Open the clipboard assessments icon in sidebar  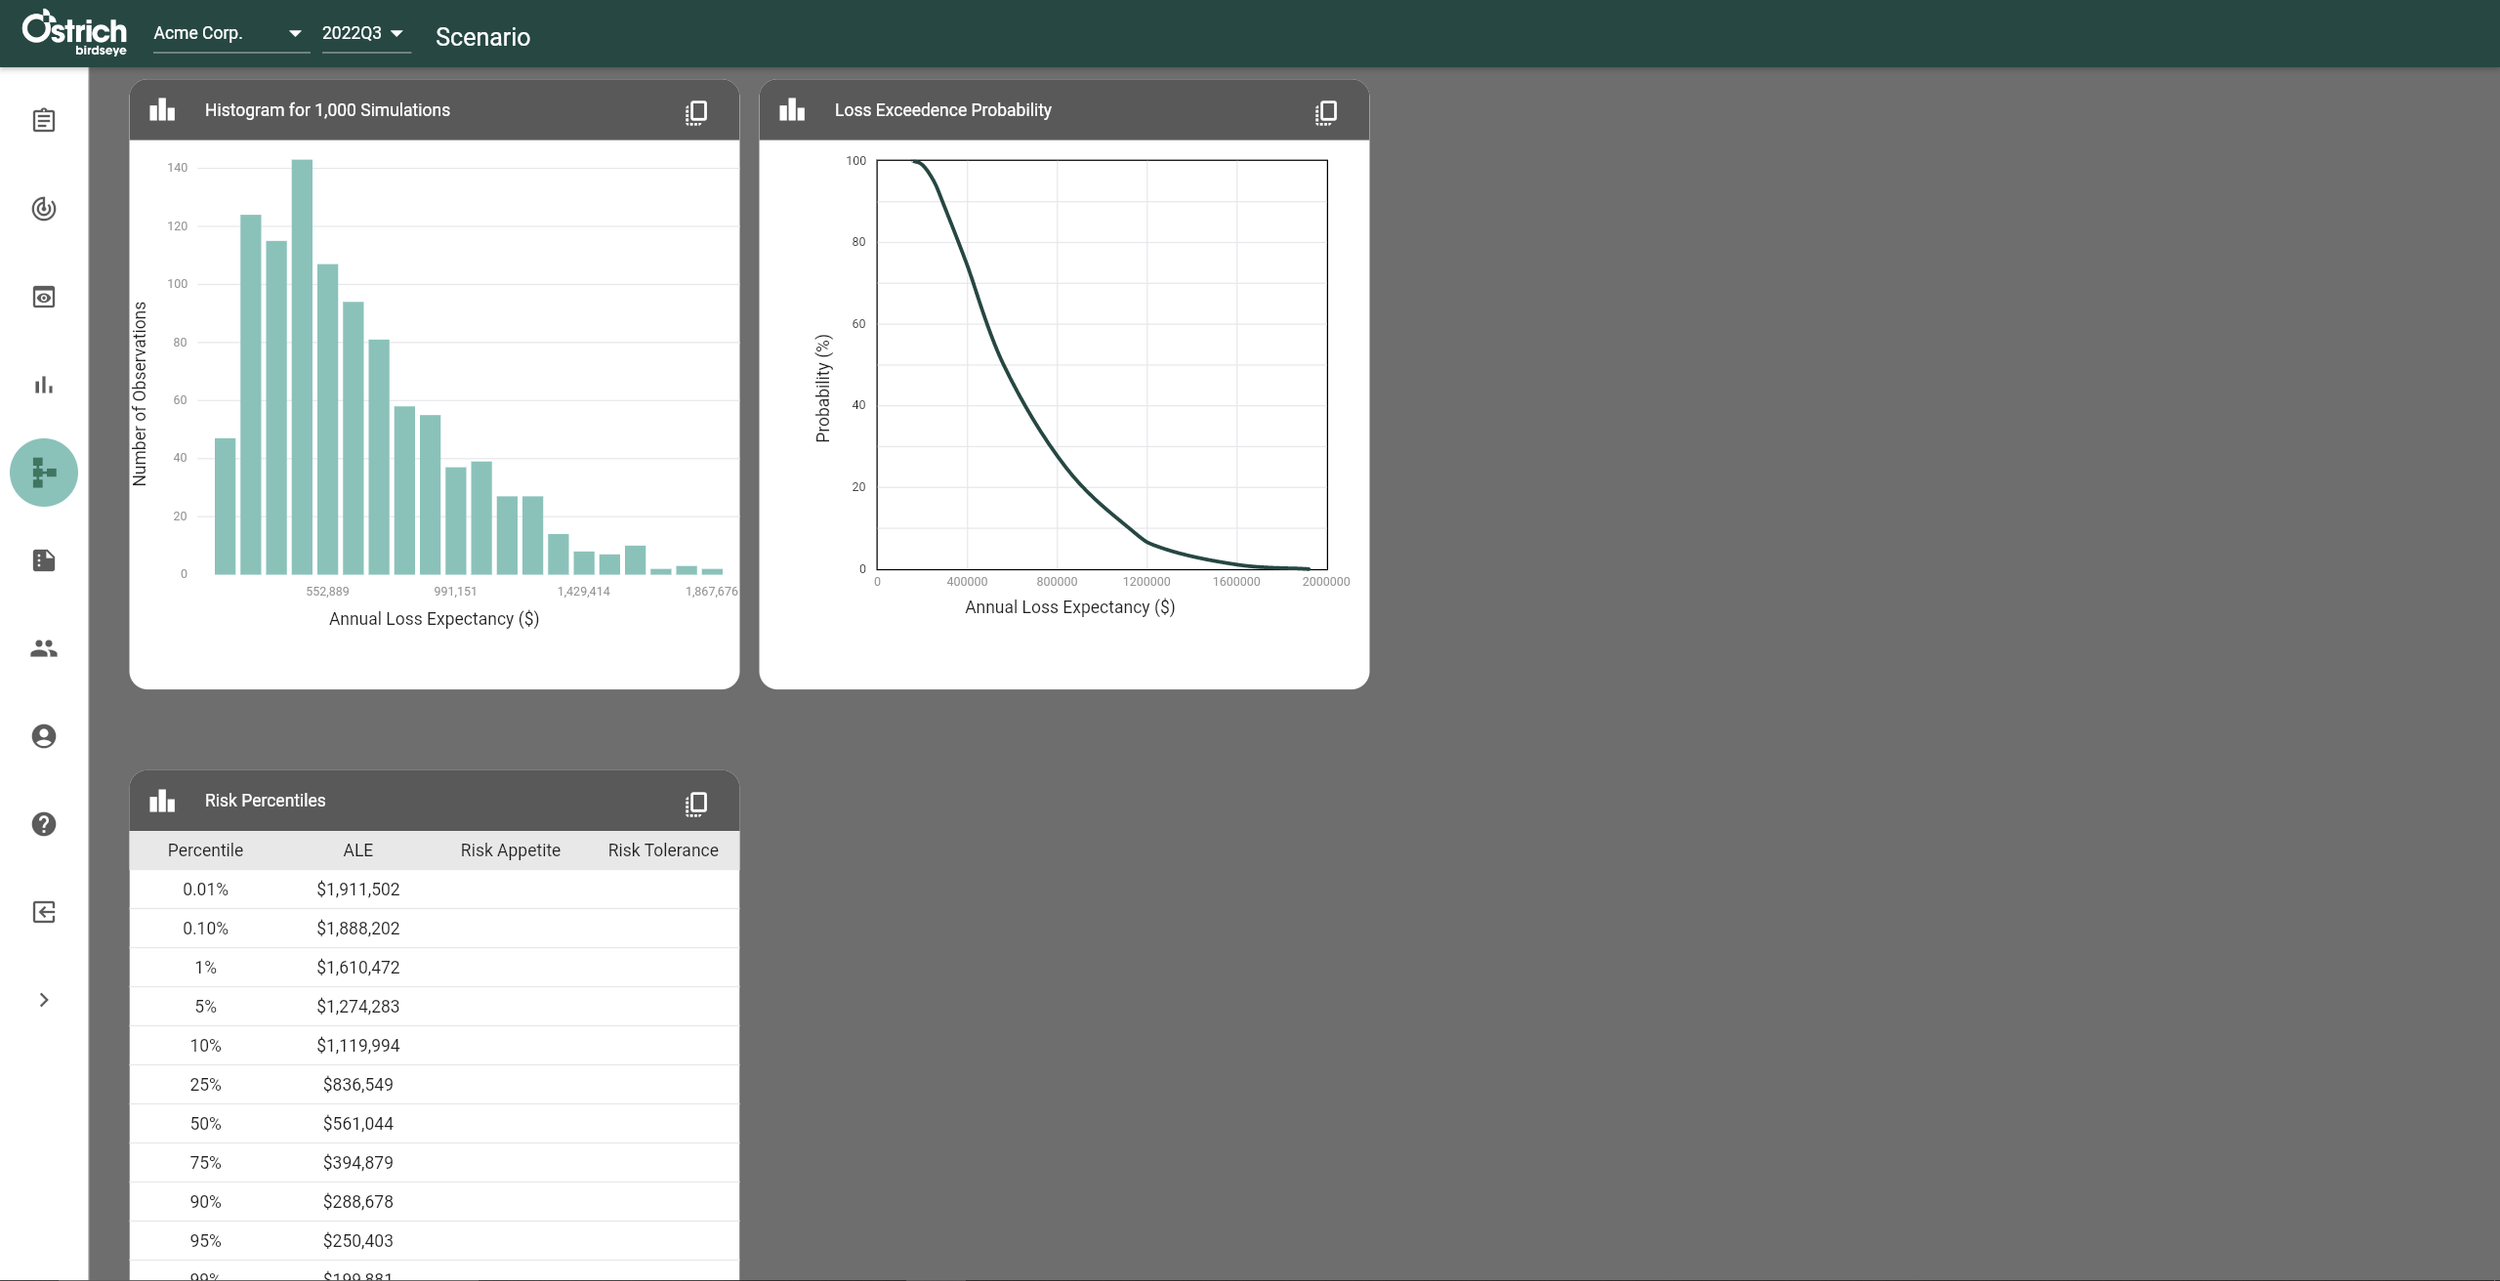pos(44,120)
